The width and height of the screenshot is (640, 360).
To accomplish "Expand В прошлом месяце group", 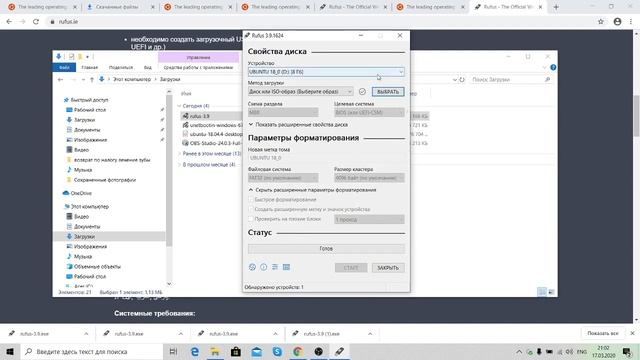I will (x=179, y=165).
